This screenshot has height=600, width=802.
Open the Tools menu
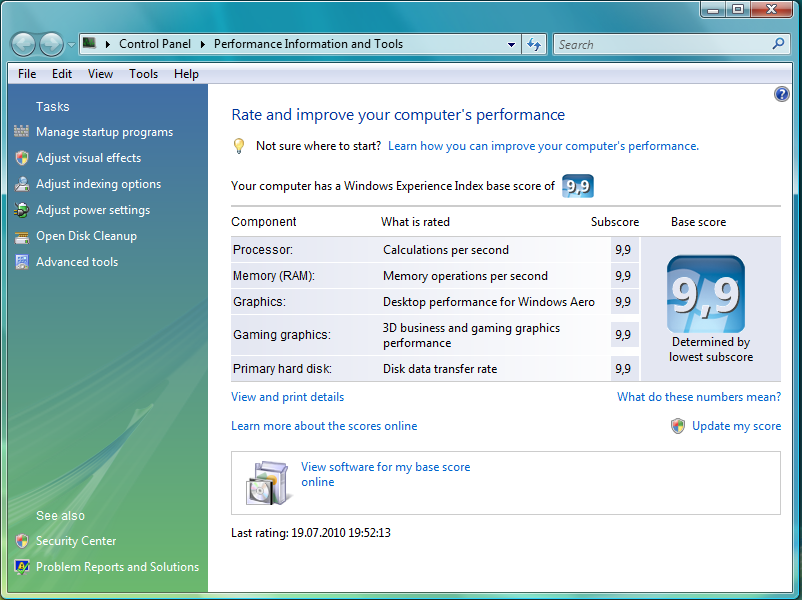pos(143,74)
